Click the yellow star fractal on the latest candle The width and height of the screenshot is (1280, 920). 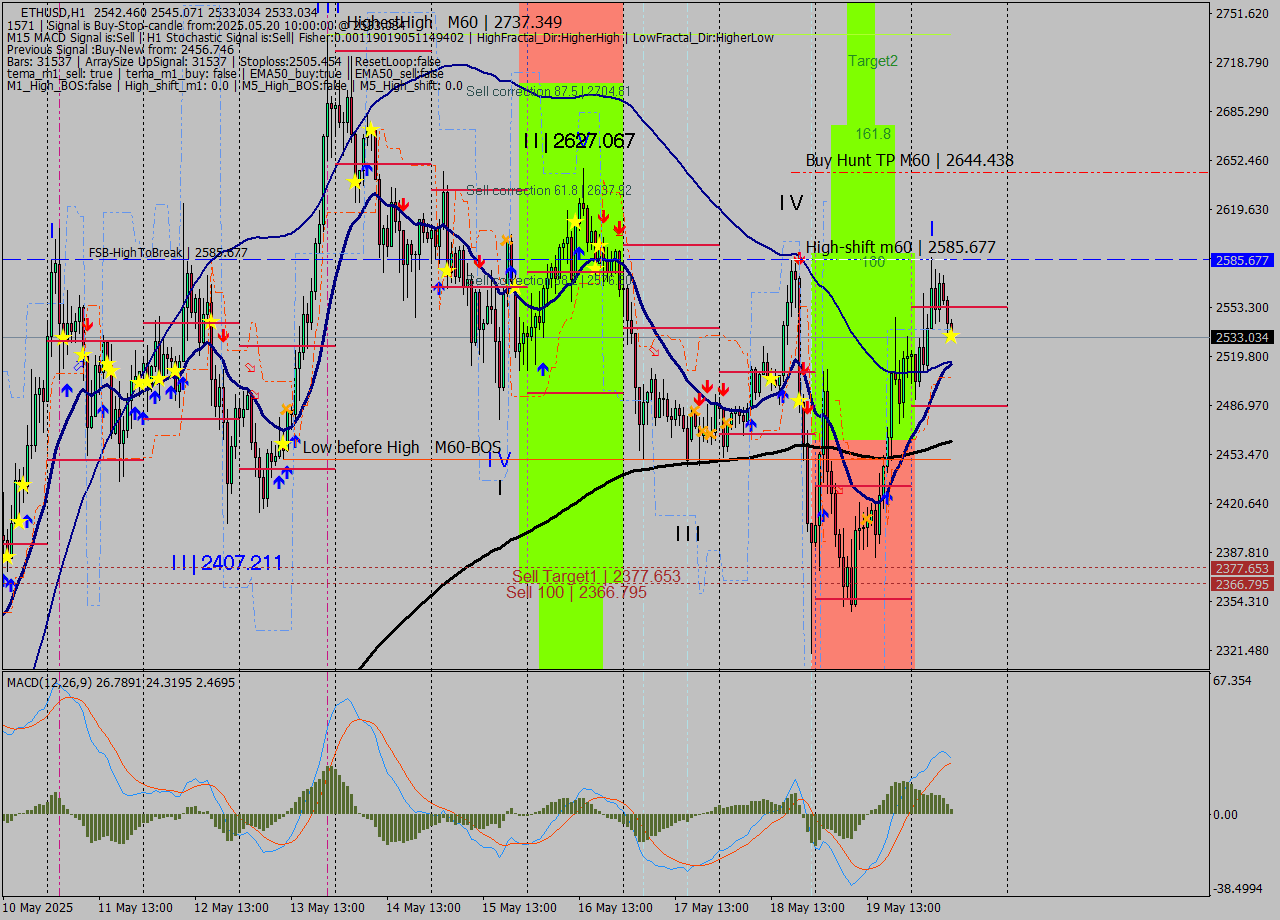coord(950,337)
